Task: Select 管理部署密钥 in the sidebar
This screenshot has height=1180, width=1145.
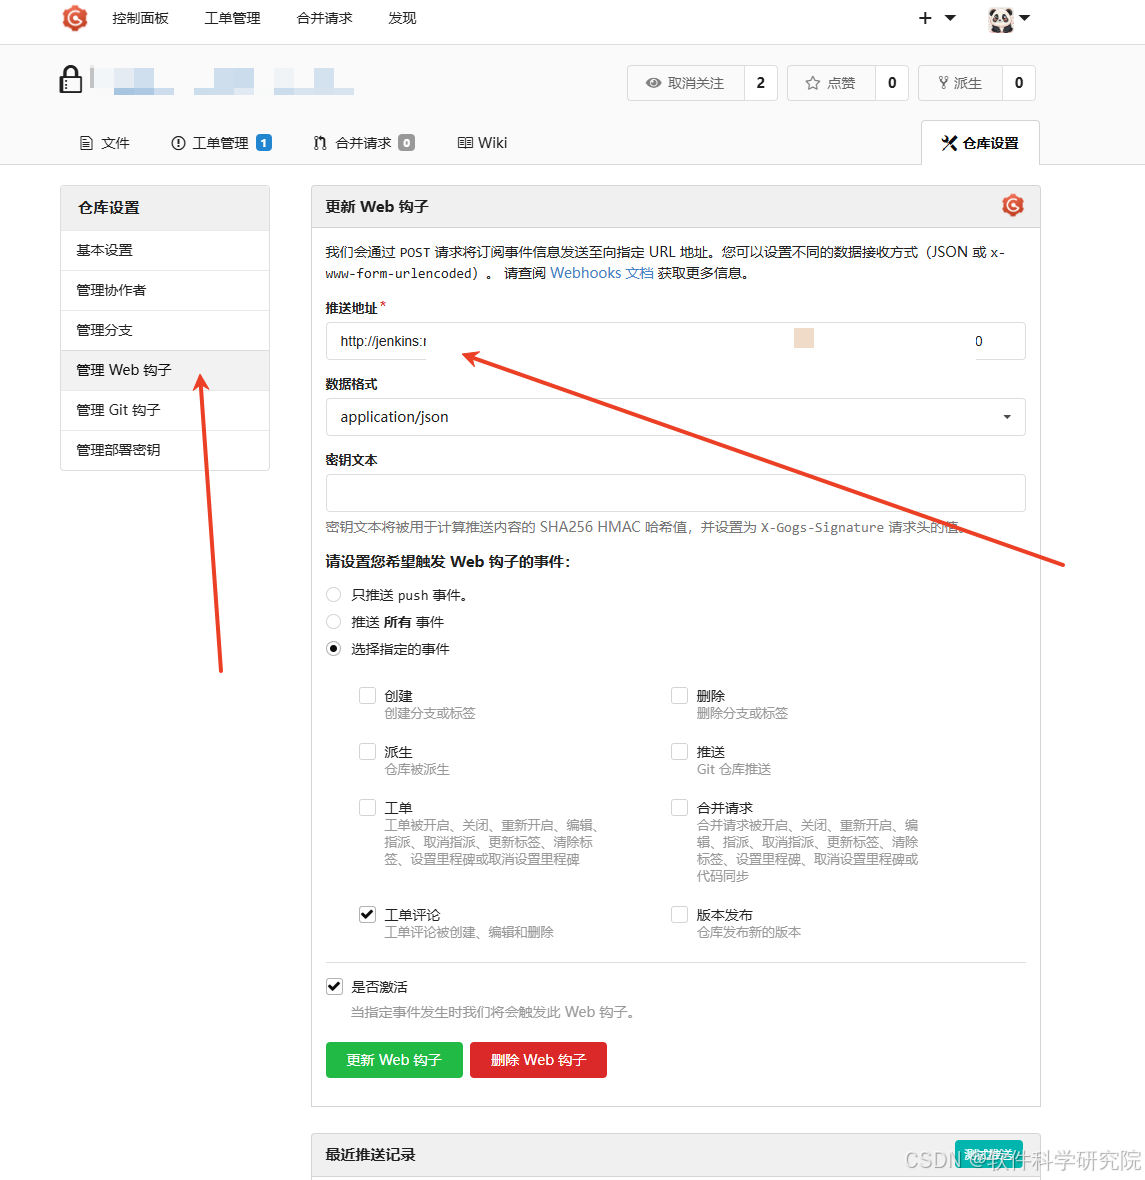Action: click(165, 449)
